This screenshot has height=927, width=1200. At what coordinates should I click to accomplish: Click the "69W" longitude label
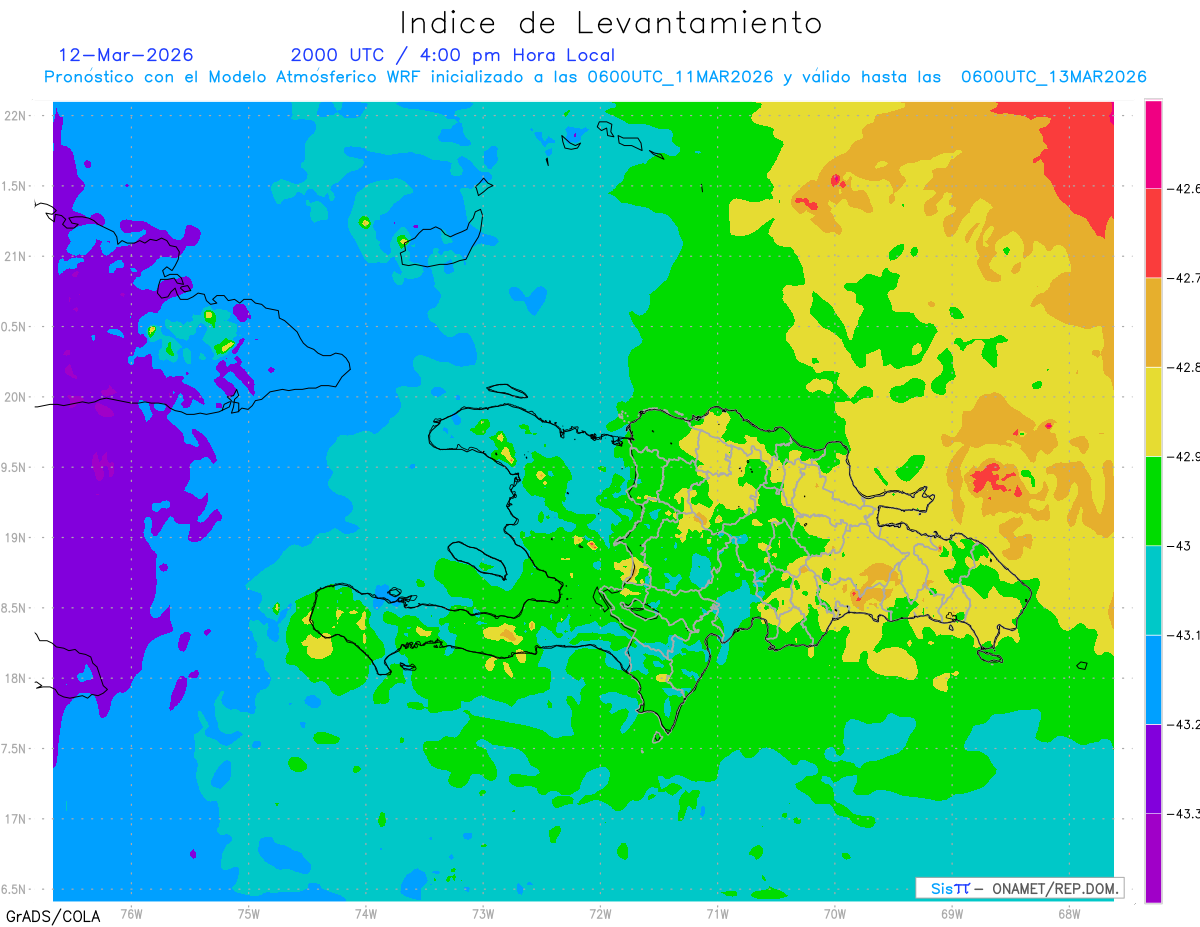coord(951,913)
